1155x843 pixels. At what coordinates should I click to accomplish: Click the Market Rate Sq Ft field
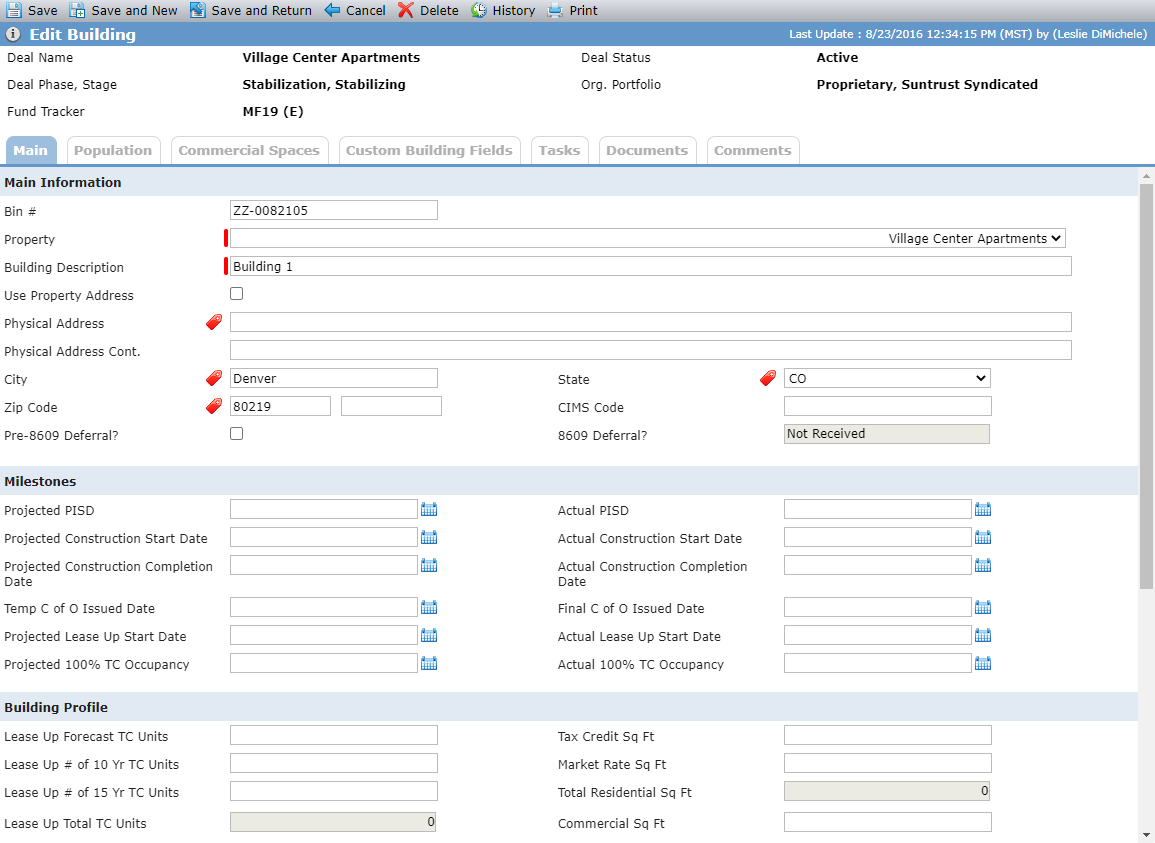[x=888, y=763]
